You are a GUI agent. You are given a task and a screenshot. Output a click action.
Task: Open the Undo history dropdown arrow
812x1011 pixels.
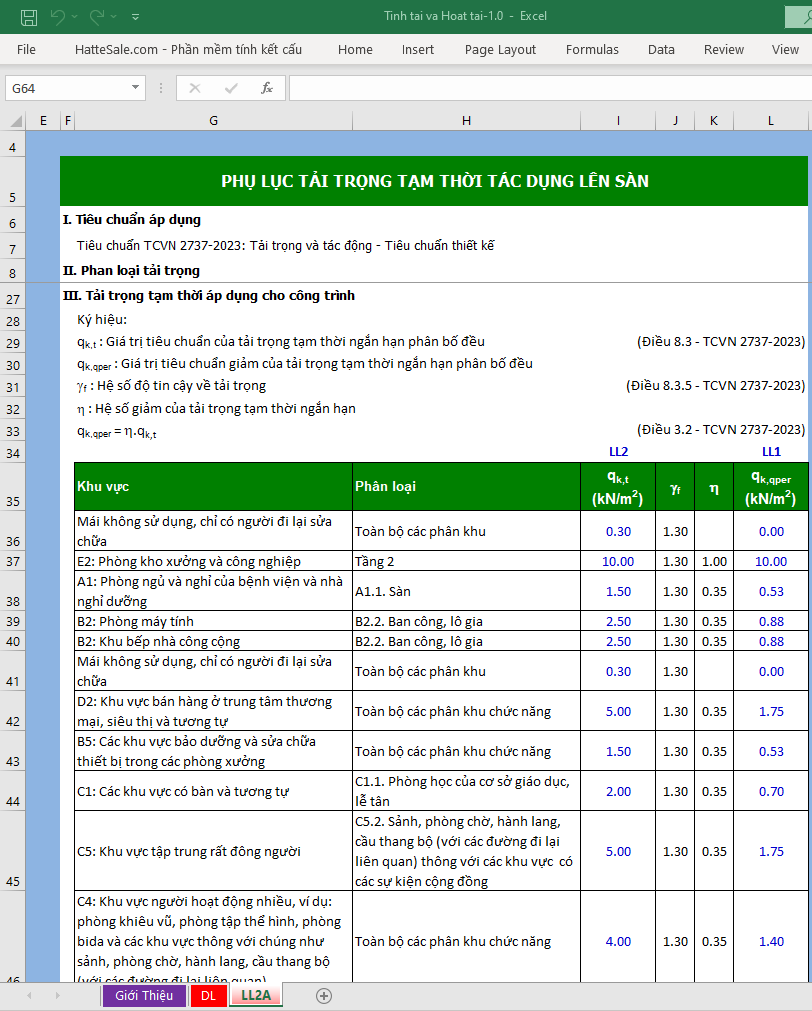click(75, 17)
